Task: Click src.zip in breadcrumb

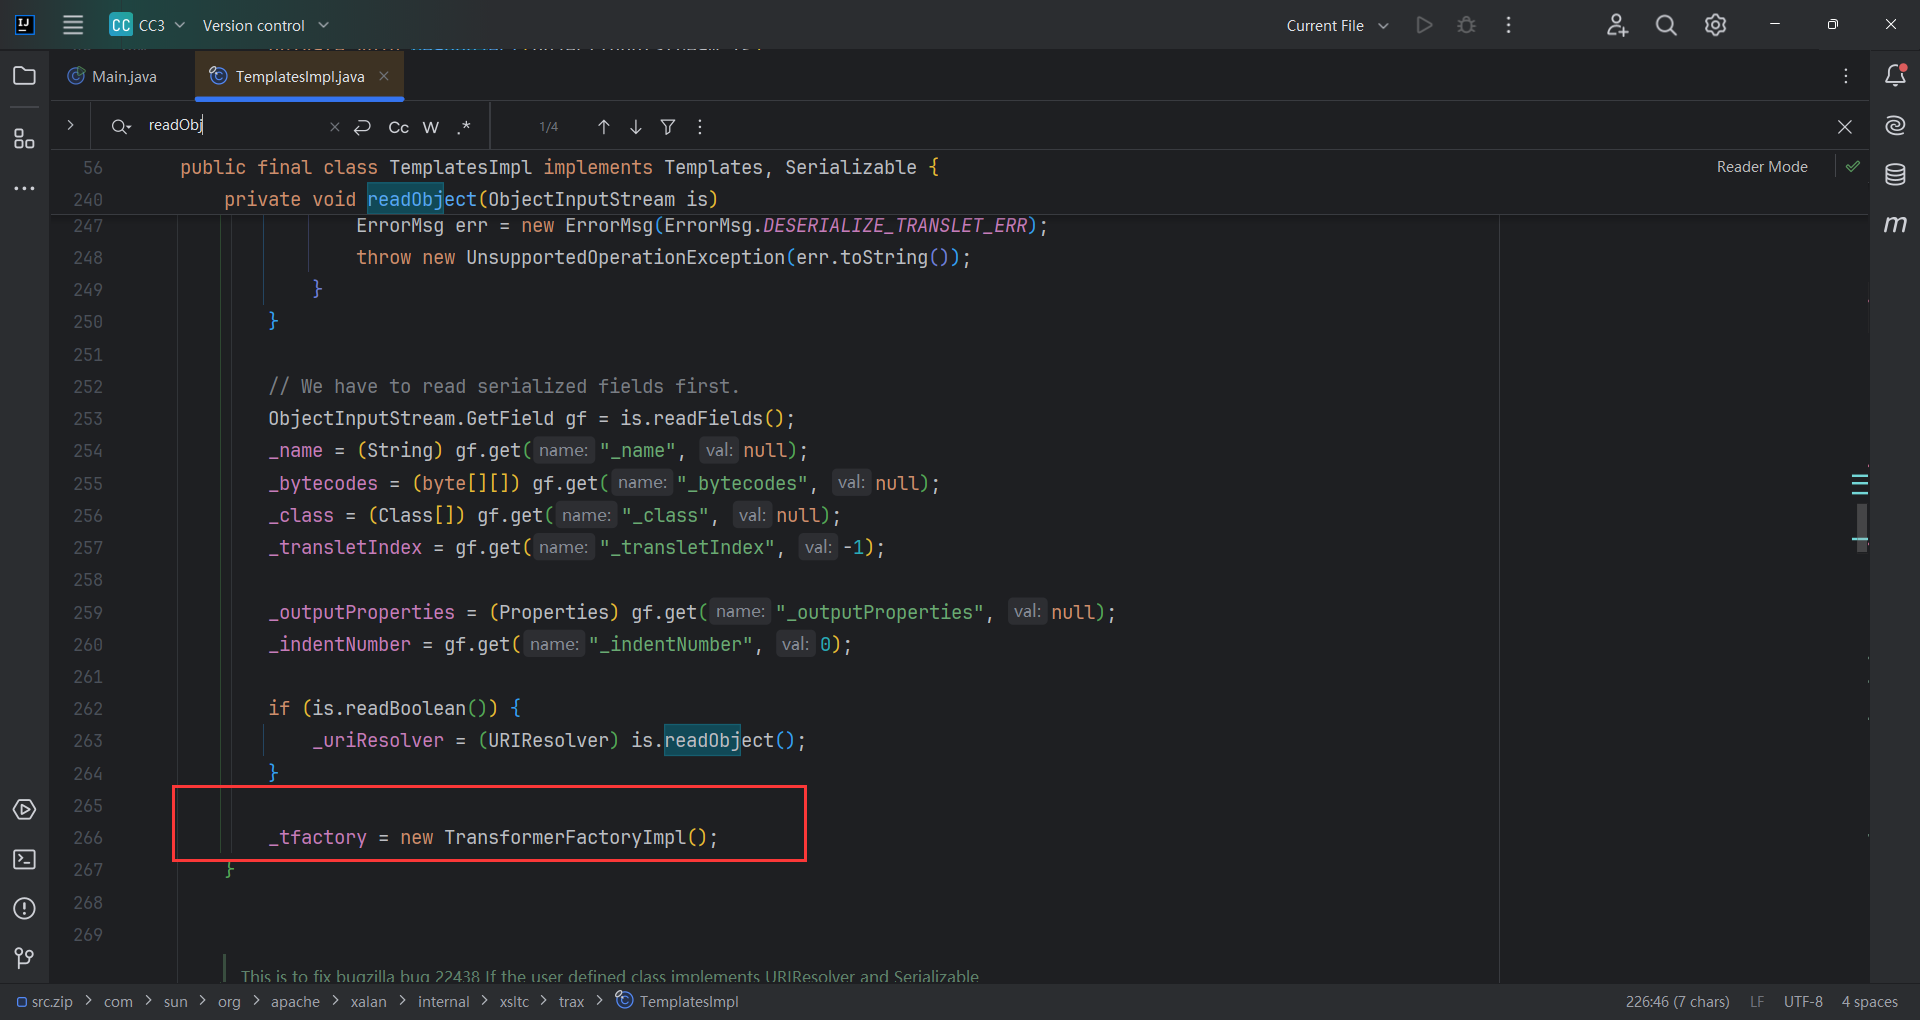Action: click(45, 1001)
